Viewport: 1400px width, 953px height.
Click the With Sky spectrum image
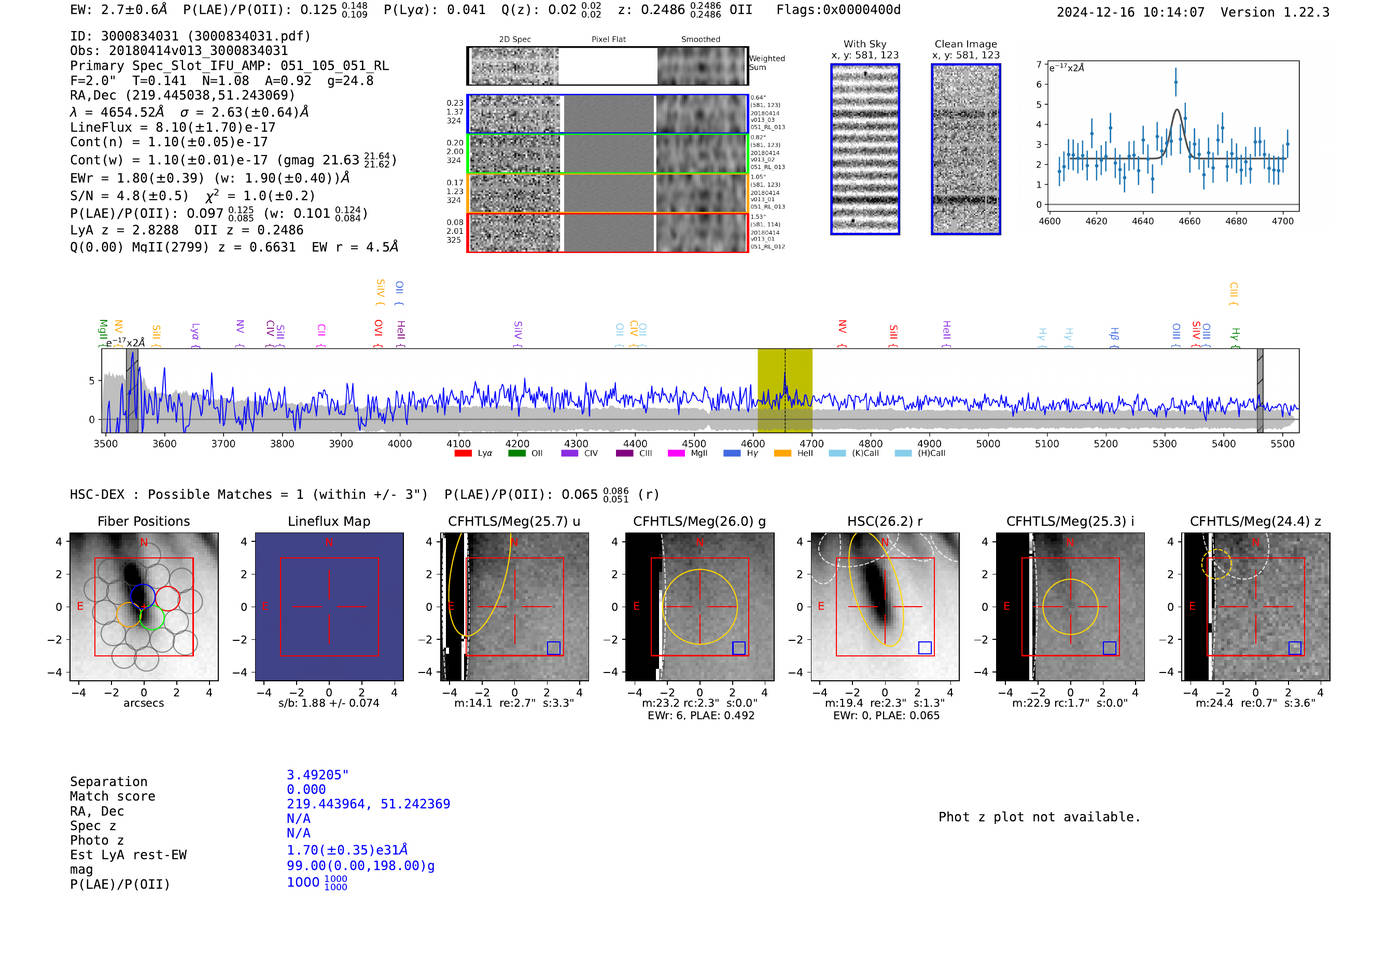pos(865,149)
